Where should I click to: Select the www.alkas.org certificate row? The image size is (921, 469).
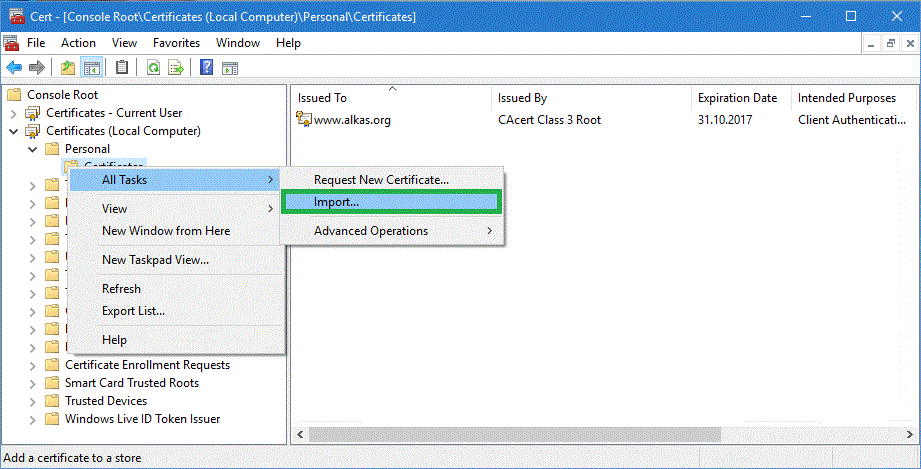tap(352, 120)
